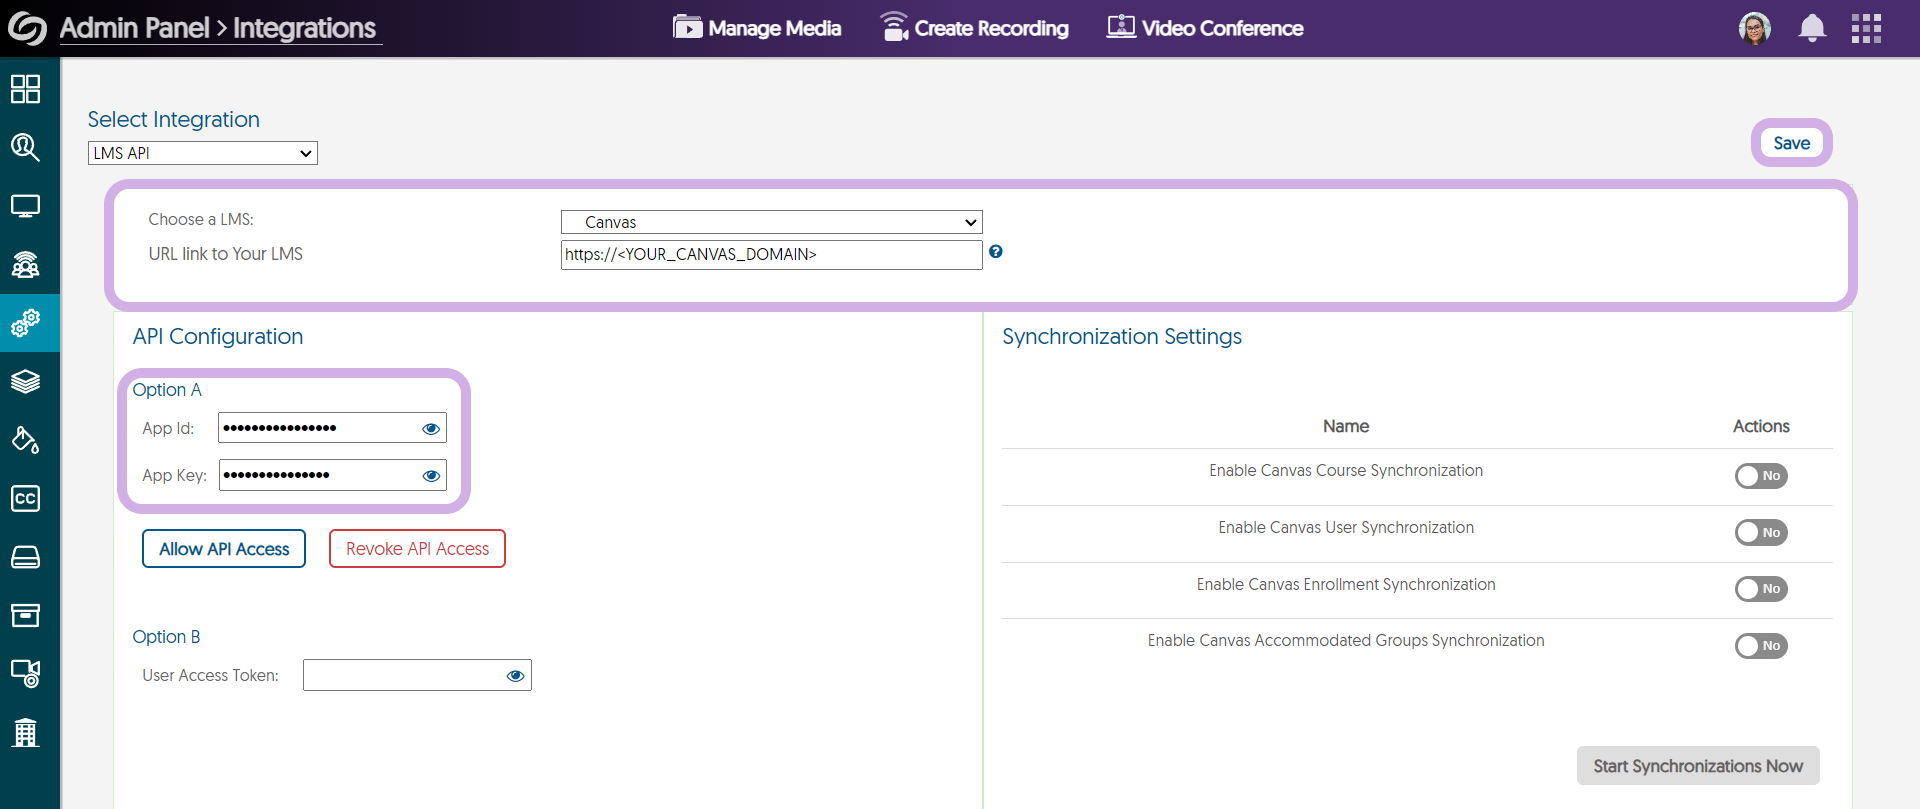Open Video Conference
1920x809 pixels.
click(1205, 28)
